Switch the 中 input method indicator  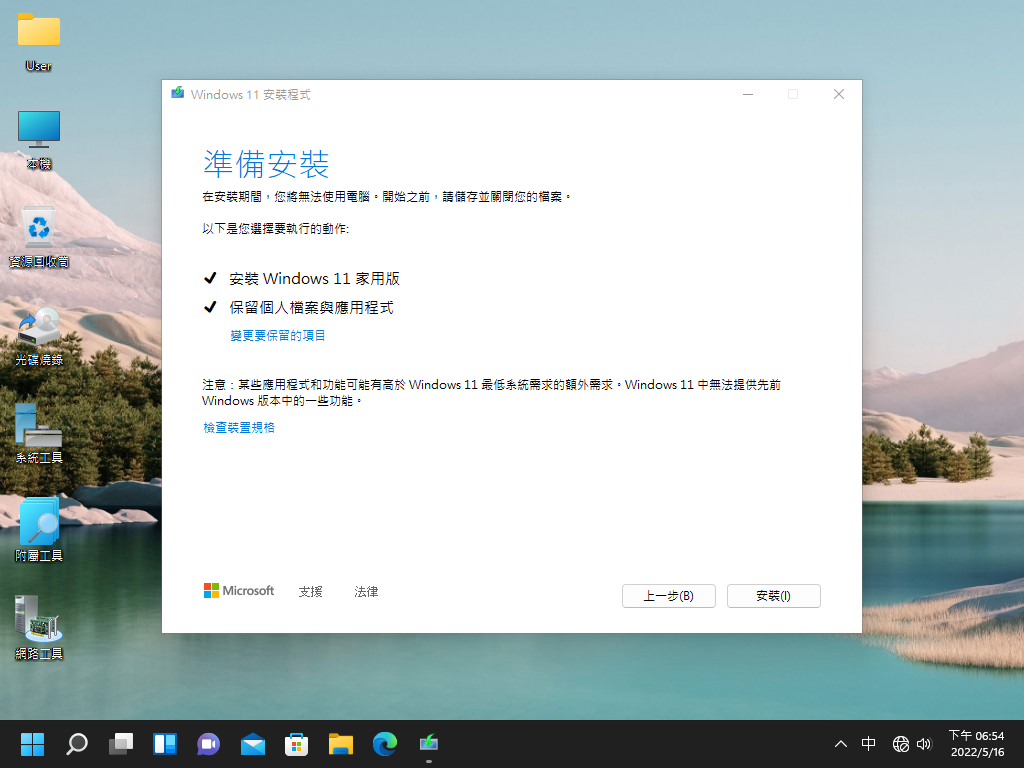869,744
